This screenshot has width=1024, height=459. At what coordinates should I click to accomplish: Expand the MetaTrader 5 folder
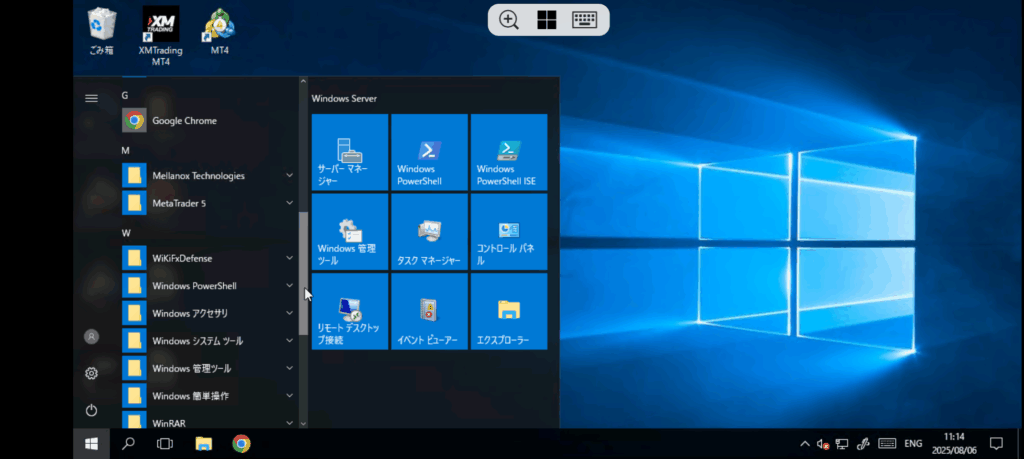(179, 203)
